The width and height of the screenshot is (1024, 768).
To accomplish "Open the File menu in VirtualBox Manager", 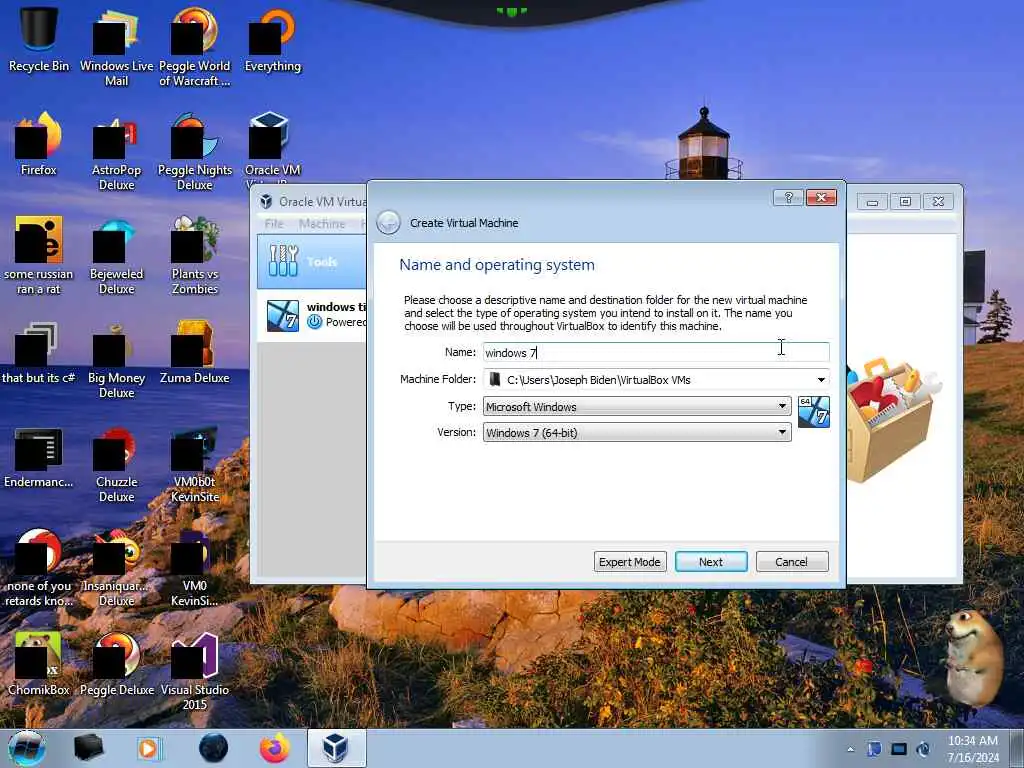I will (x=274, y=224).
